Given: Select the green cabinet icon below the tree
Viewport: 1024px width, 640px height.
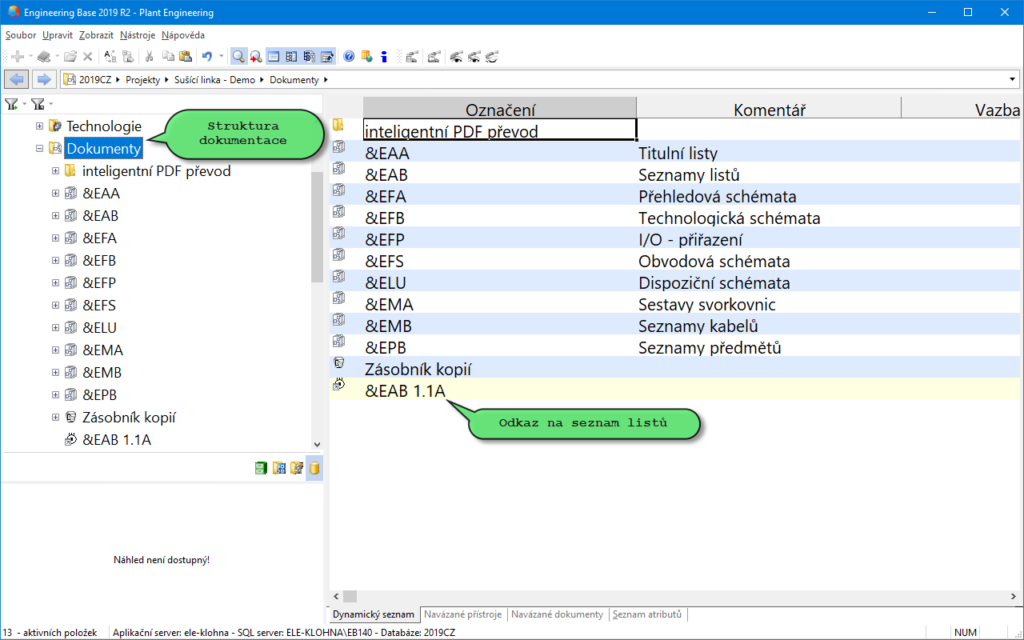Looking at the screenshot, I should point(261,467).
